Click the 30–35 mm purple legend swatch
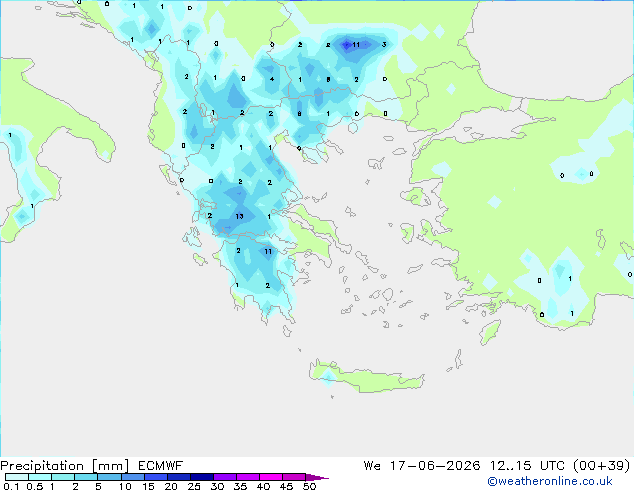Screen dimensions: 634x490 225,477
